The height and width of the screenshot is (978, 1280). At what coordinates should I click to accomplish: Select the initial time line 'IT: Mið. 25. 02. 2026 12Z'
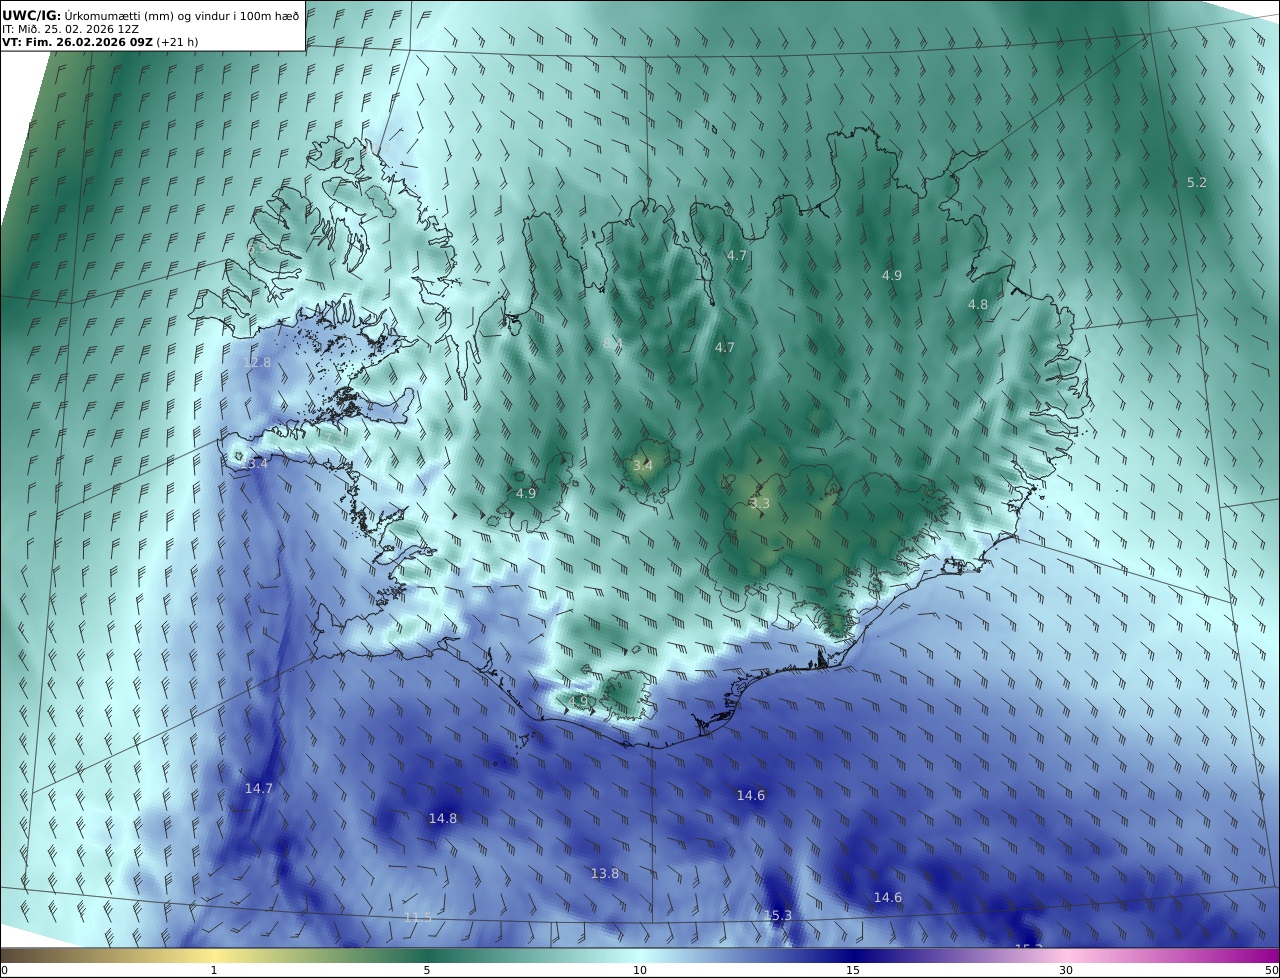[70, 29]
